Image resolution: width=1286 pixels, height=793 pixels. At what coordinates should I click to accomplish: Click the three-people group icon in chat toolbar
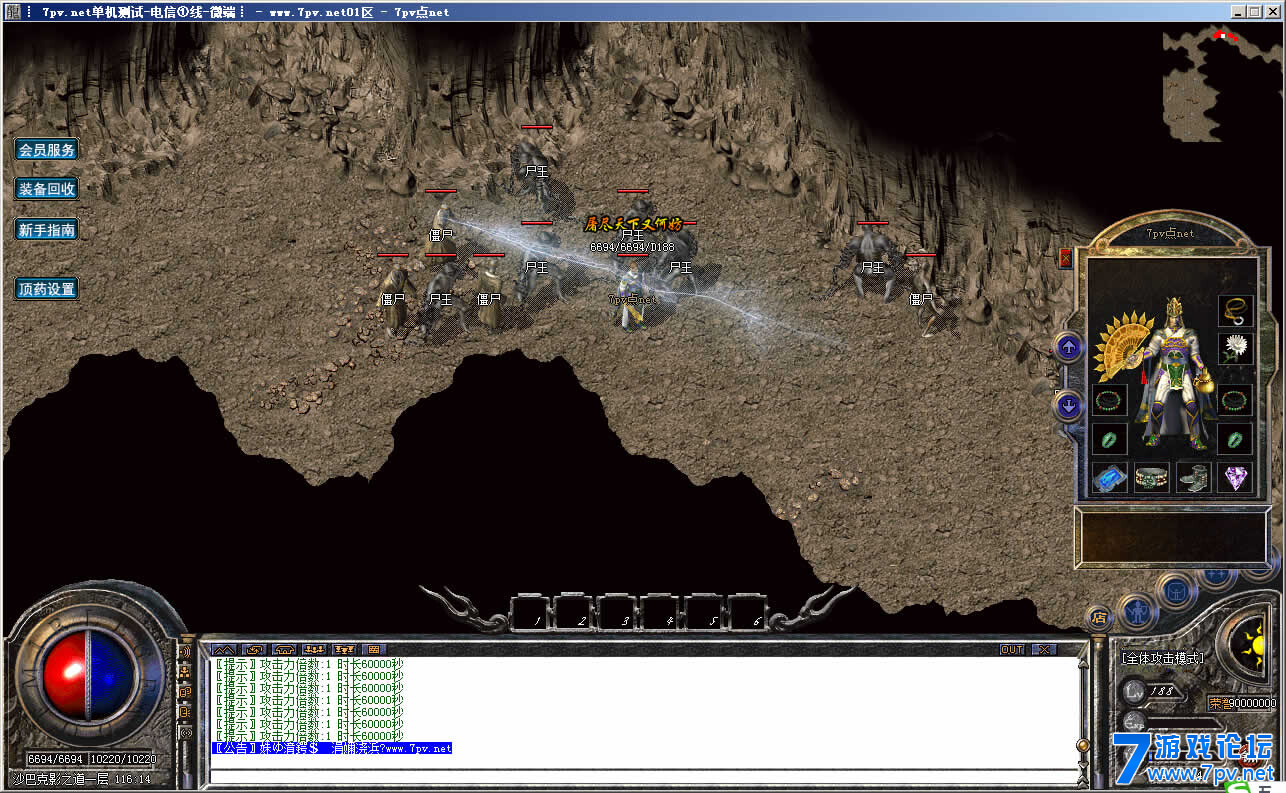point(314,650)
